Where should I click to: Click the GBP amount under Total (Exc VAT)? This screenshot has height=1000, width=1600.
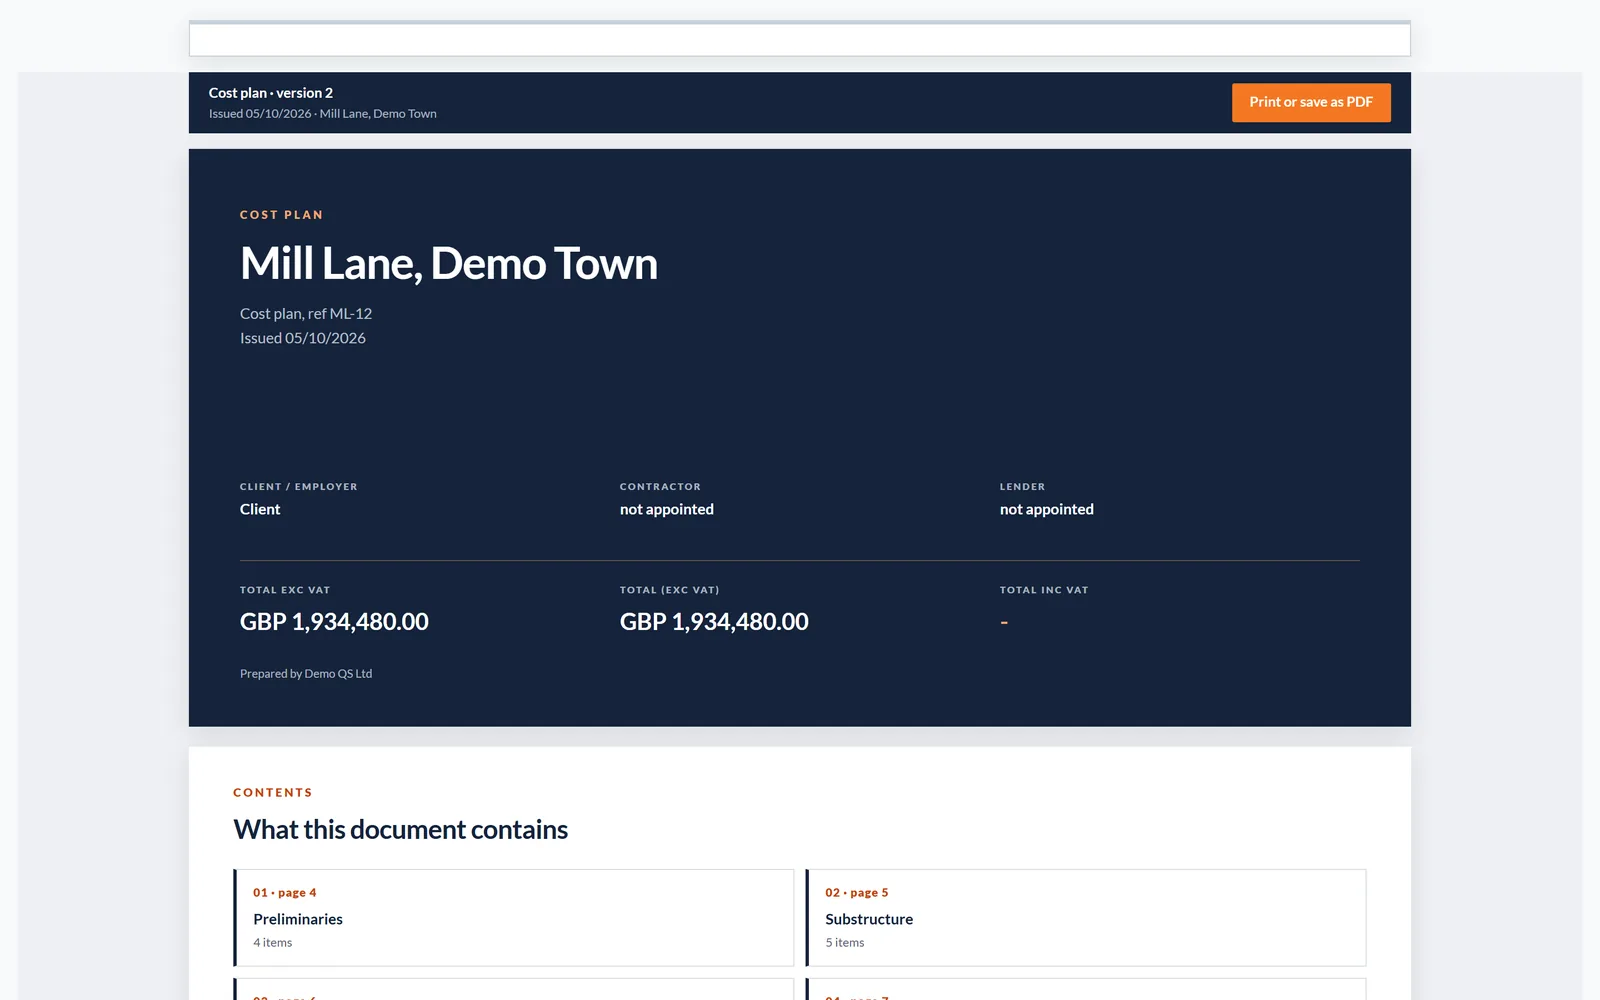pos(714,622)
